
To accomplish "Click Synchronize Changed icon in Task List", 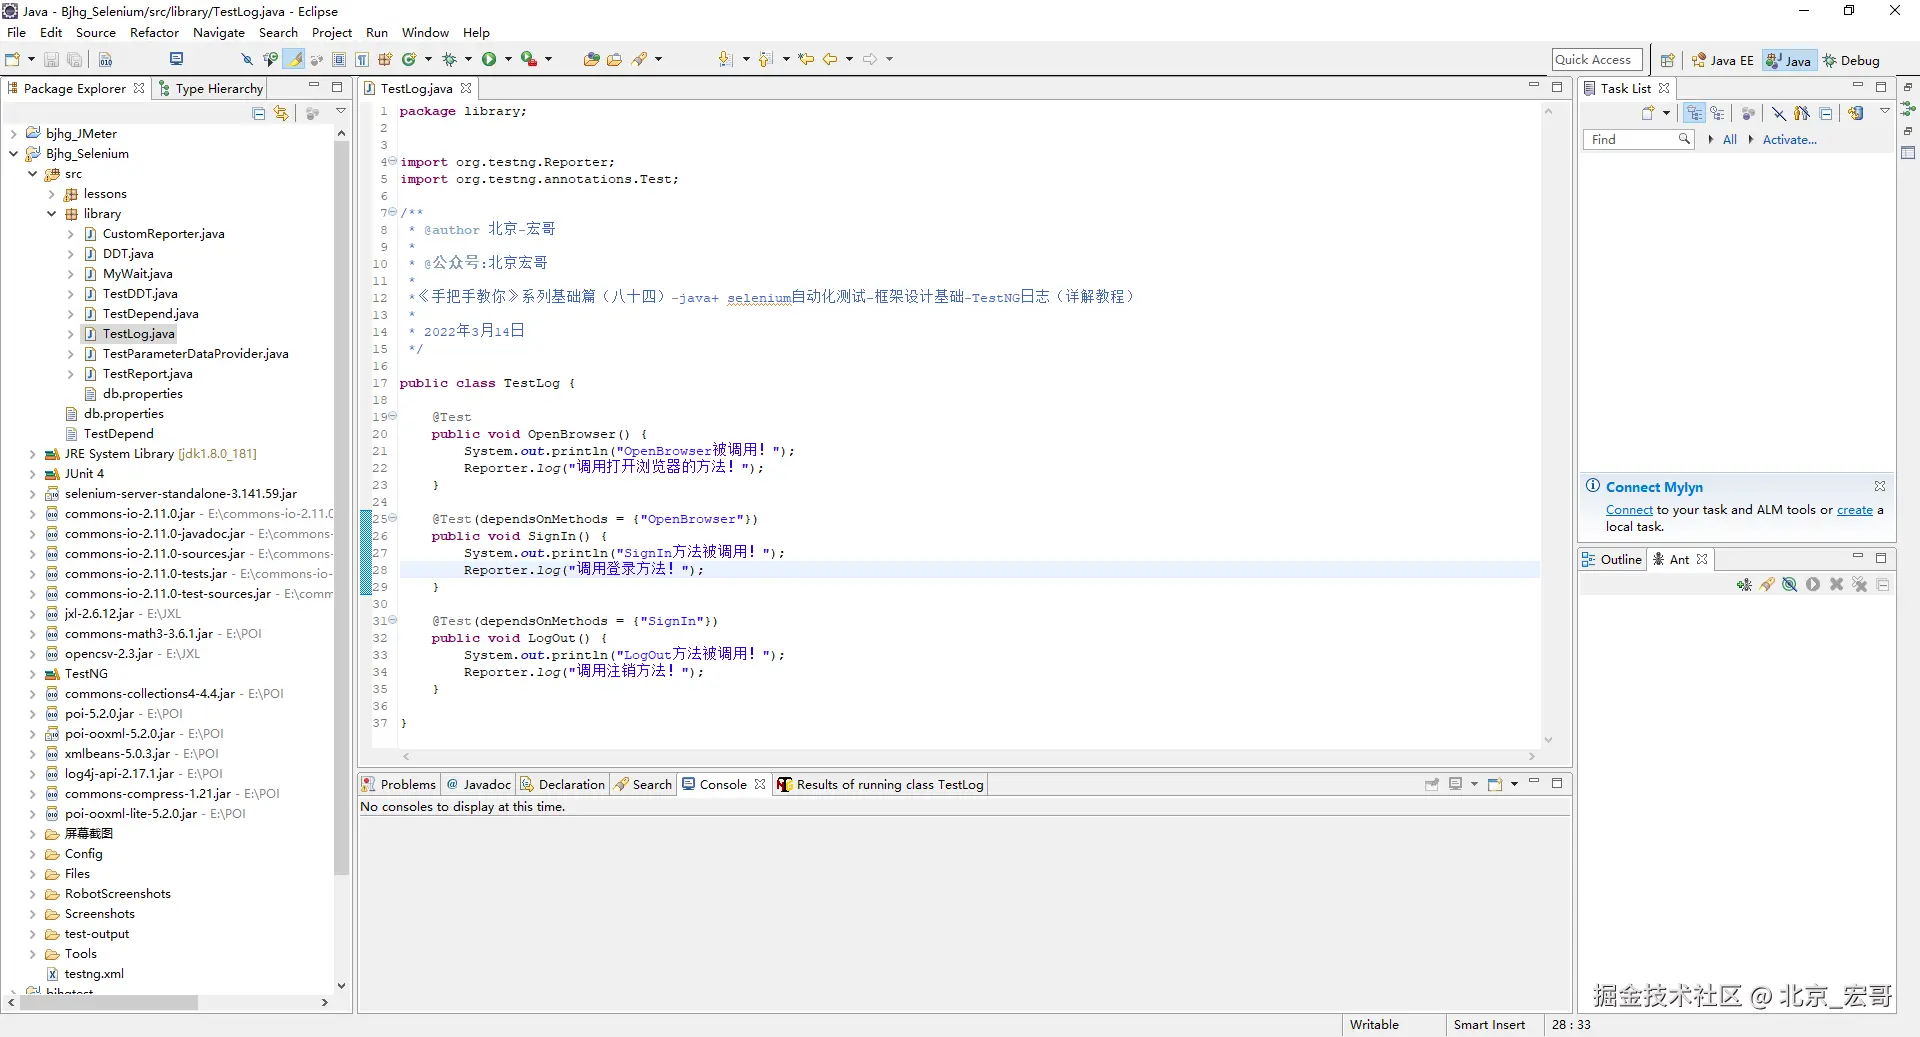I will pos(1856,114).
